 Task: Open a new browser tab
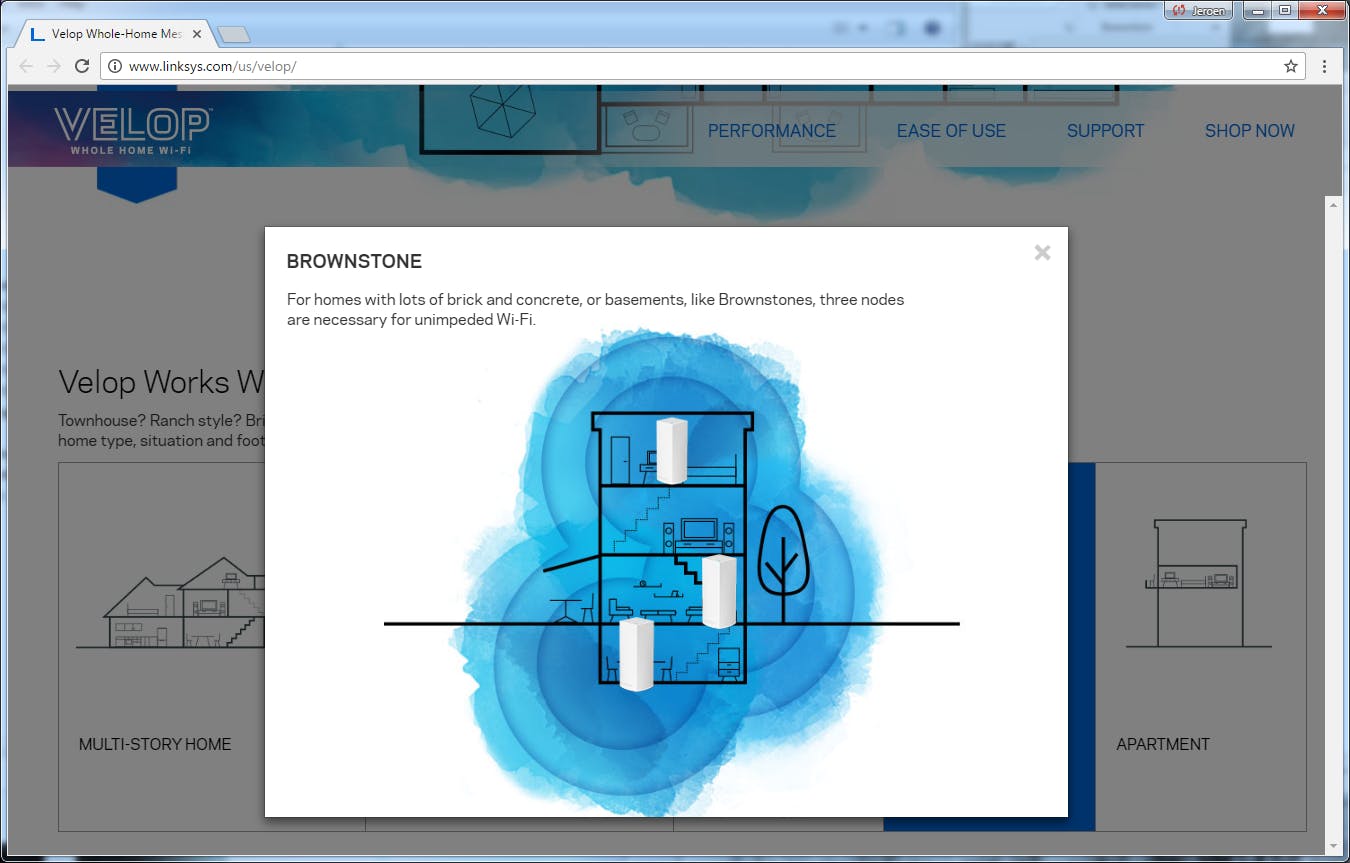[234, 35]
